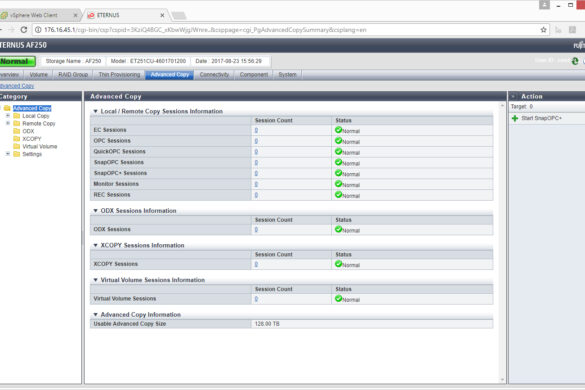This screenshot has height=390, width=585.
Task: Click the Monitor Sessions green status checkmark
Action: click(x=338, y=184)
